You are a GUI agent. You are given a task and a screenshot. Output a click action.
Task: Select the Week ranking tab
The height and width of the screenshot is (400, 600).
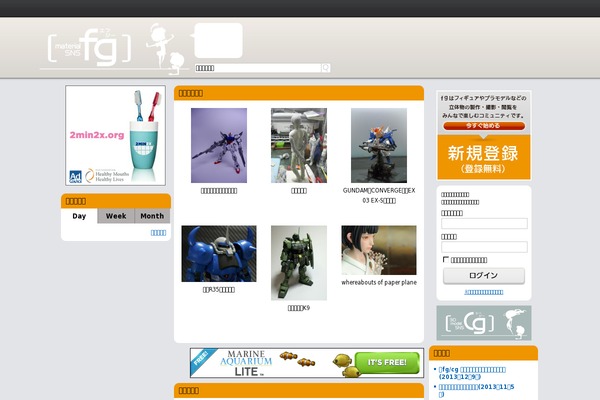click(x=116, y=216)
